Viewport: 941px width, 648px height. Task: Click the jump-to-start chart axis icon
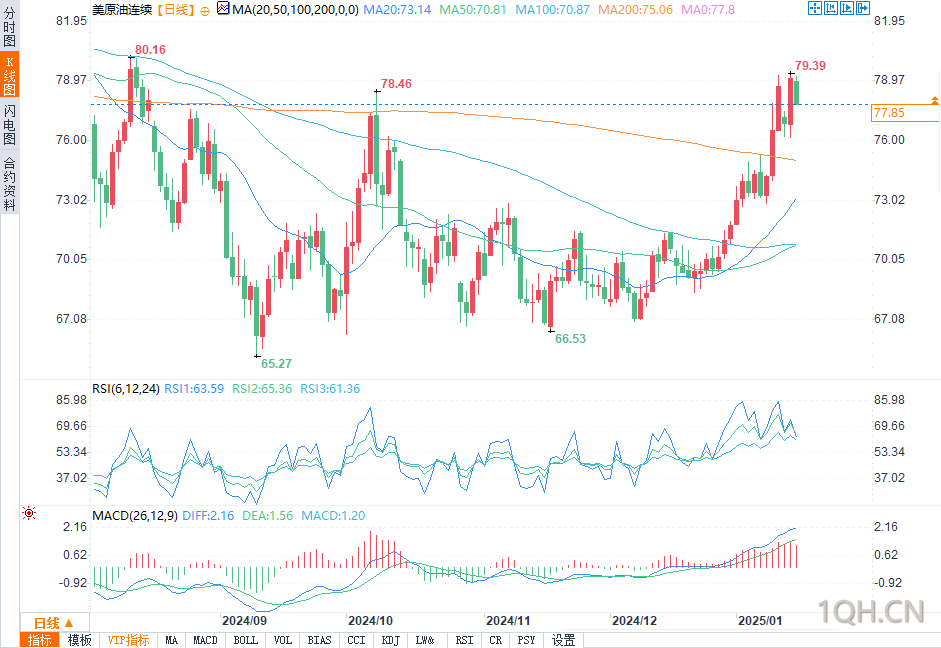pos(831,8)
